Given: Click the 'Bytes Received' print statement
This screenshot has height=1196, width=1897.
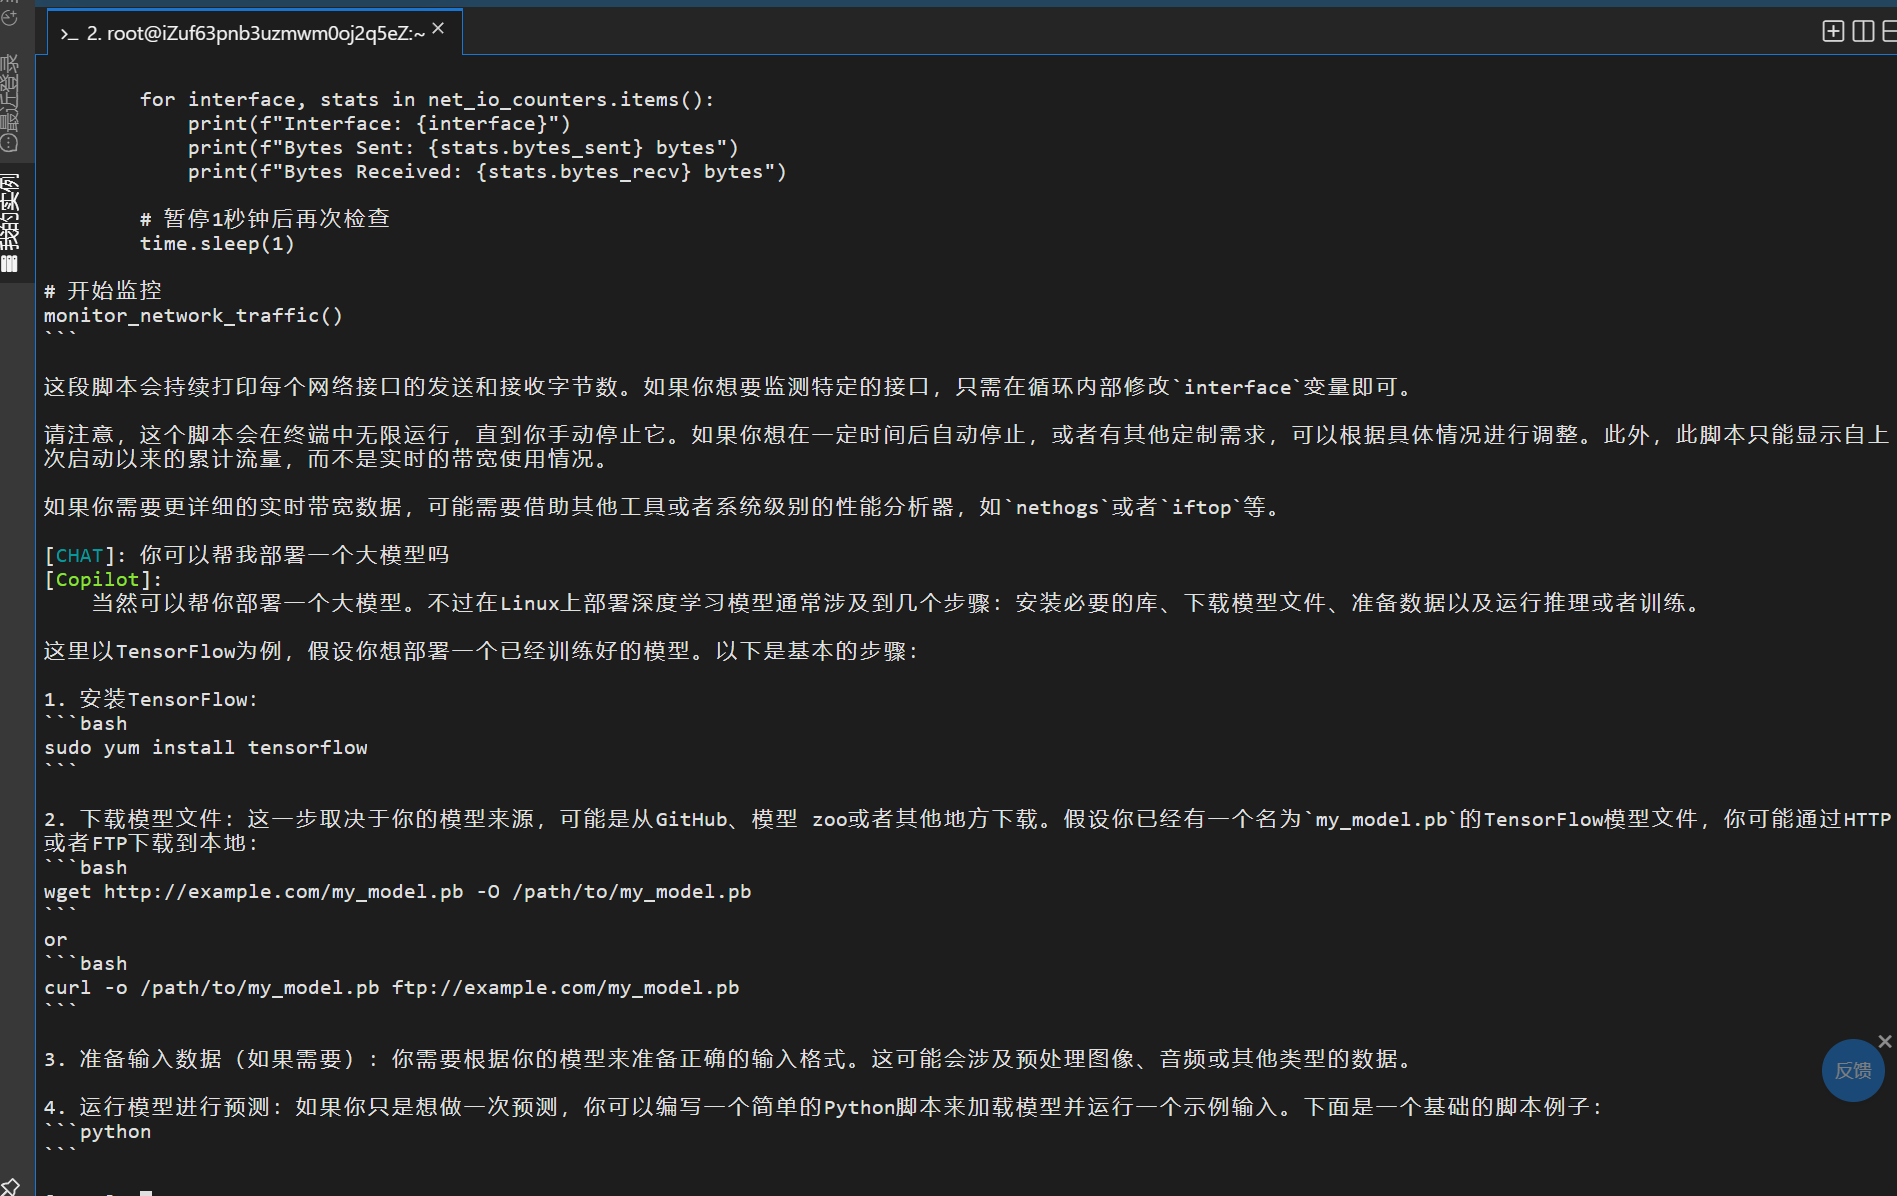Looking at the screenshot, I should 487,171.
